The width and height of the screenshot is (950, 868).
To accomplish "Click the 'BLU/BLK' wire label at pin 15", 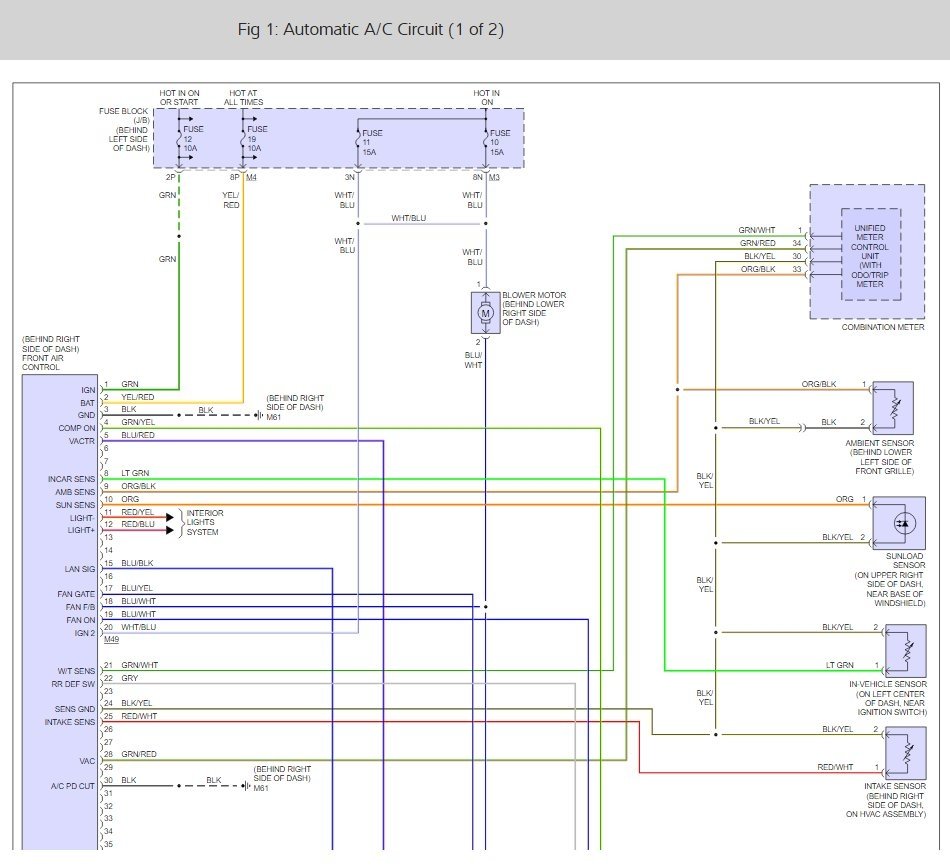I will [x=137, y=563].
